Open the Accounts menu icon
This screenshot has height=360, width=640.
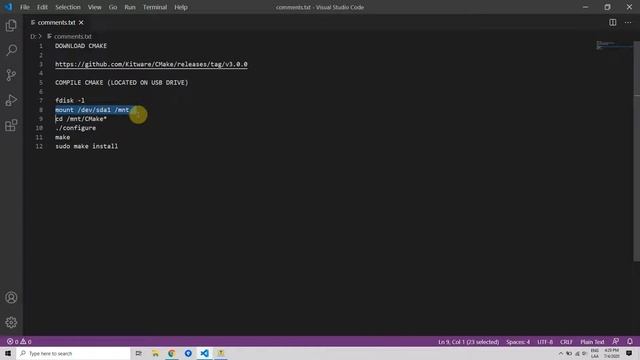click(x=11, y=298)
